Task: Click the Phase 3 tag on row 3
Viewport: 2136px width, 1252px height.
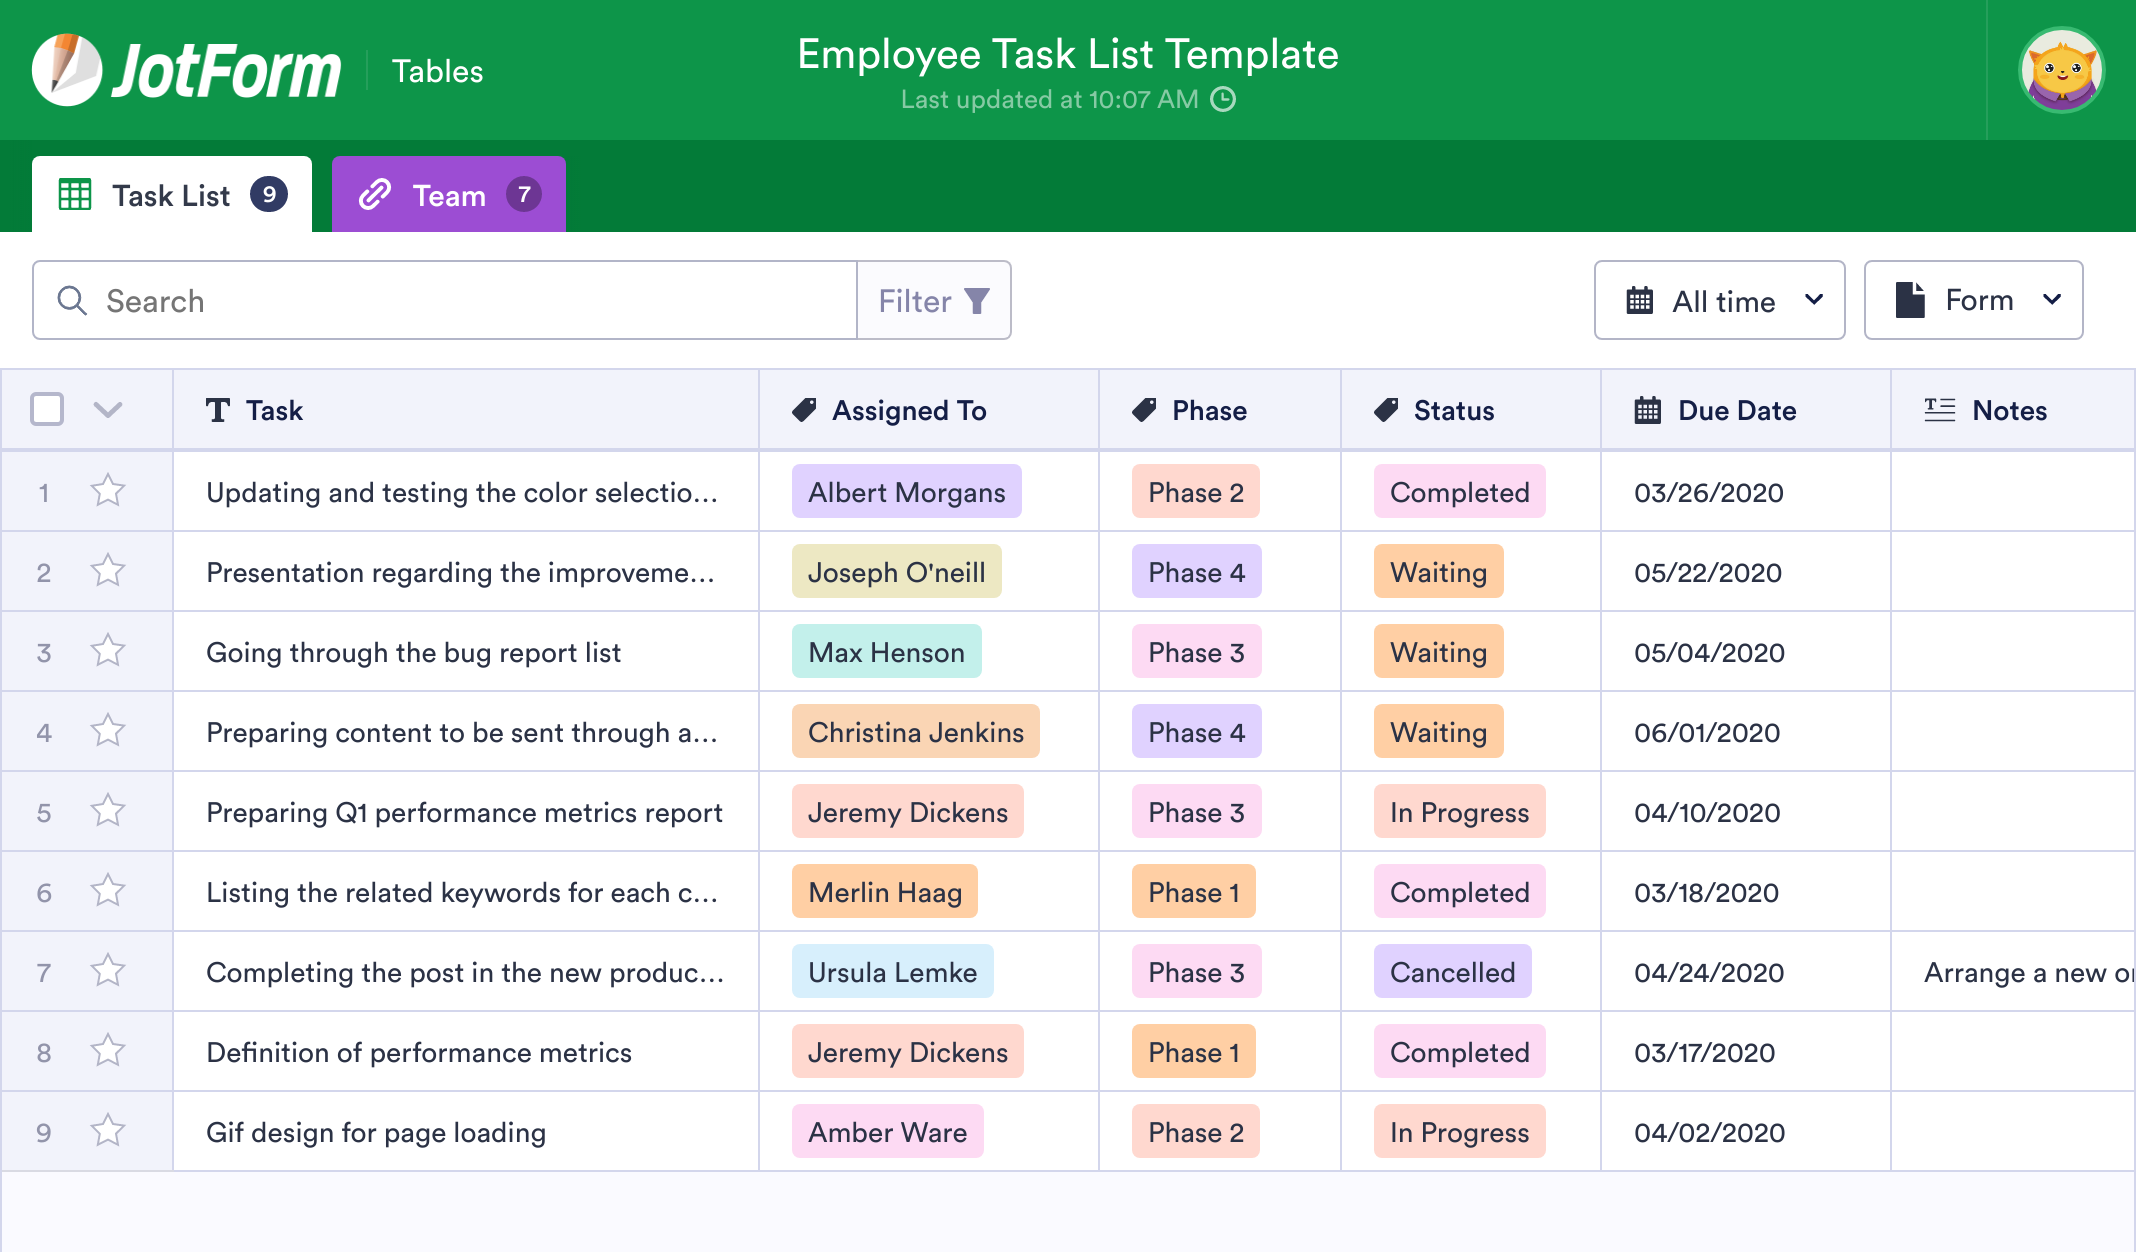Action: pyautogui.click(x=1192, y=651)
